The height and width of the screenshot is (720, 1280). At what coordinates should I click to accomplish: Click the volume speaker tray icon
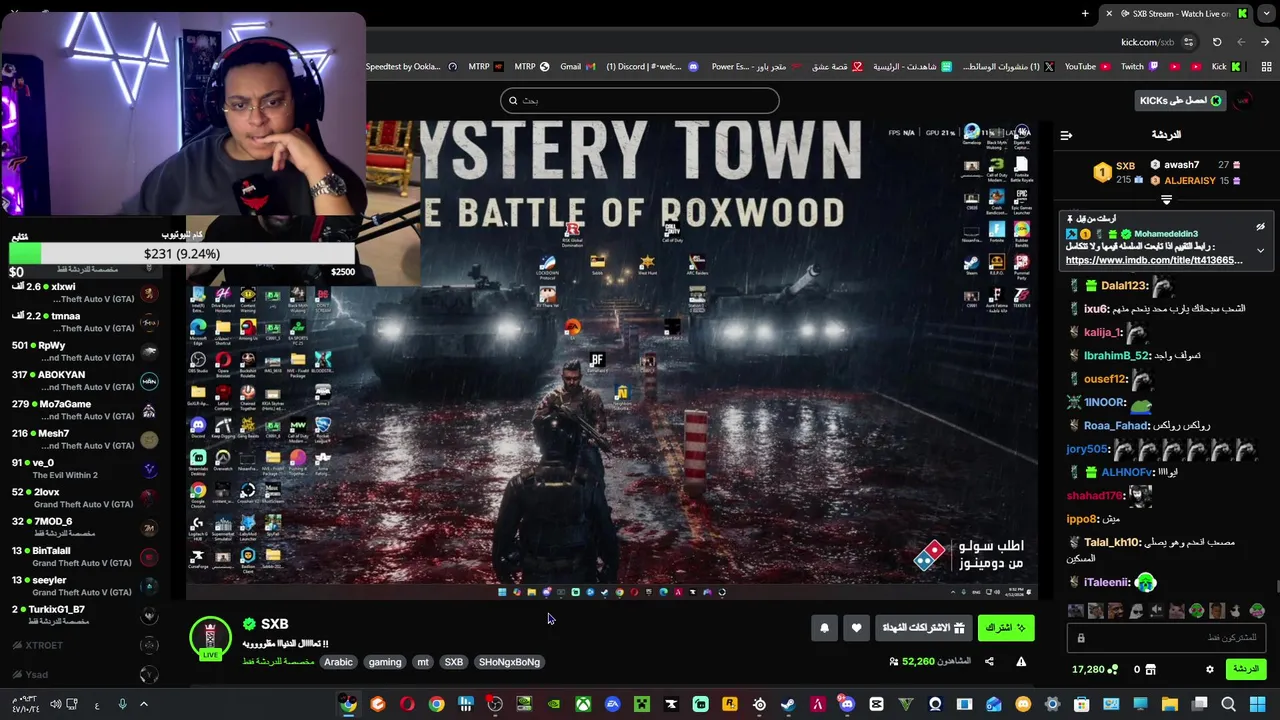tap(56, 704)
